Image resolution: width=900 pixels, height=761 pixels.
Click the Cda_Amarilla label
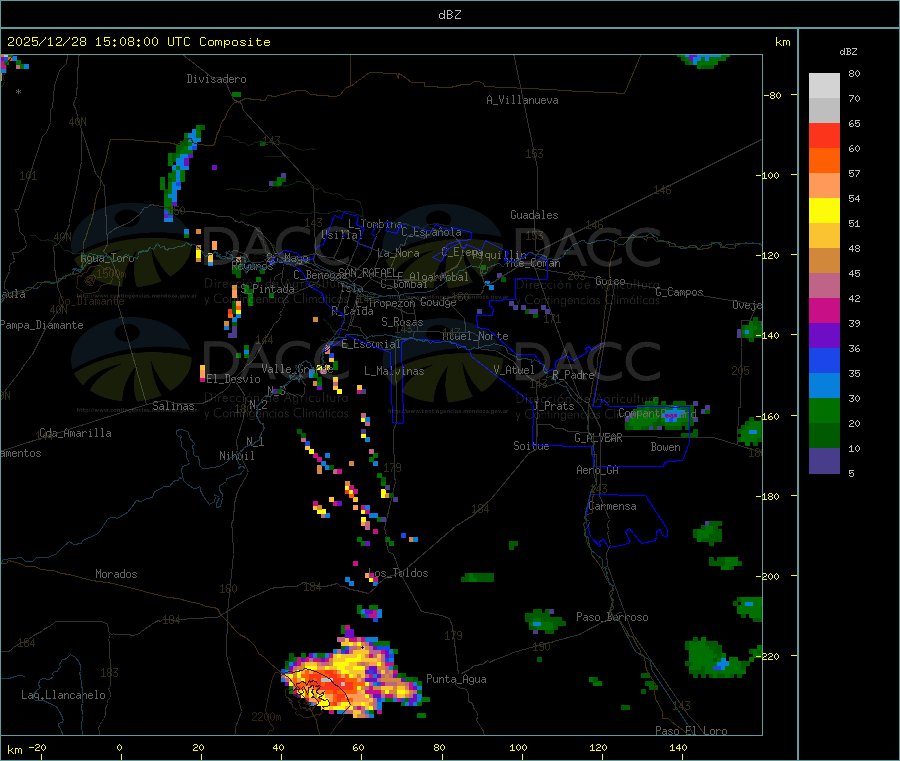click(x=75, y=433)
